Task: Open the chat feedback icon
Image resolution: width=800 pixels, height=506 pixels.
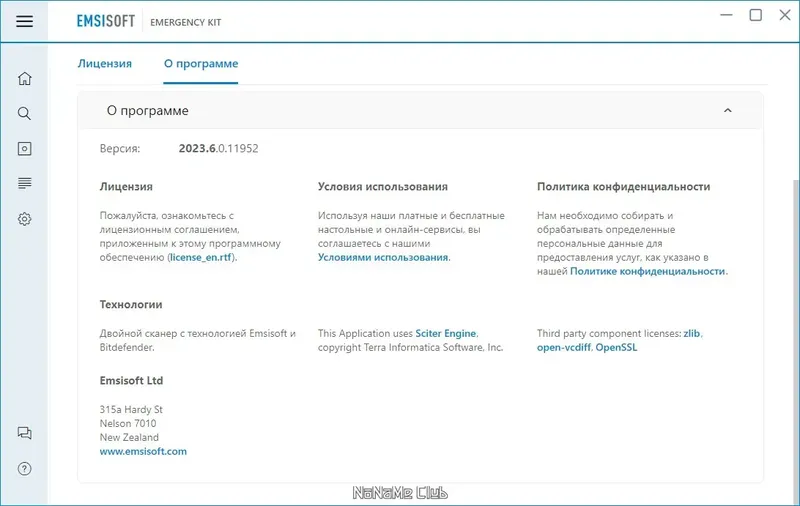Action: click(x=25, y=433)
